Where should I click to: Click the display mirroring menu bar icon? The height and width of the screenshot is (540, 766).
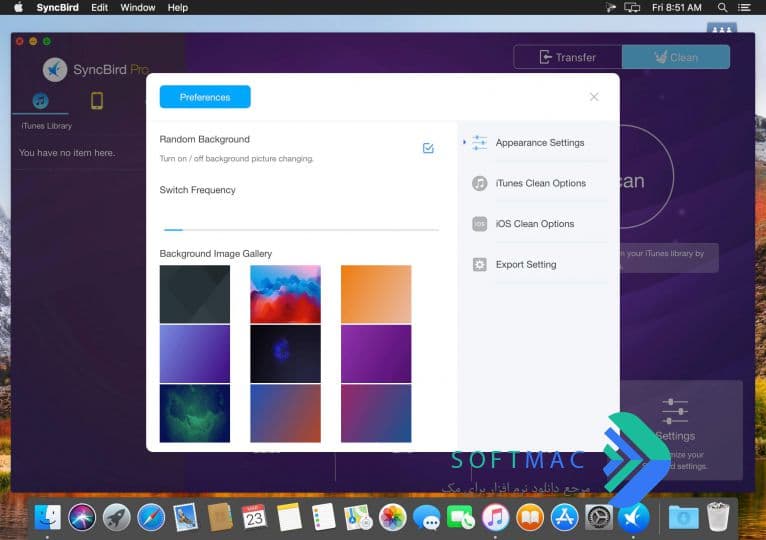click(632, 7)
